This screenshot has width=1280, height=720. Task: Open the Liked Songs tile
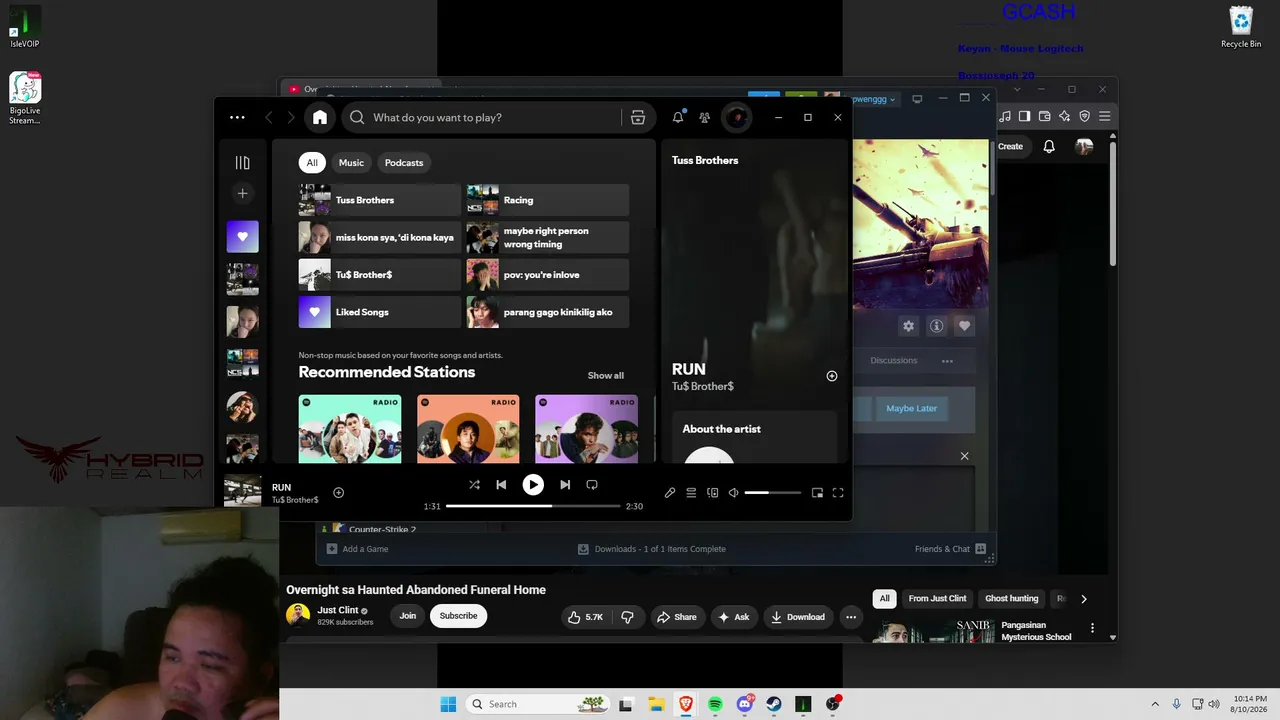click(x=380, y=312)
